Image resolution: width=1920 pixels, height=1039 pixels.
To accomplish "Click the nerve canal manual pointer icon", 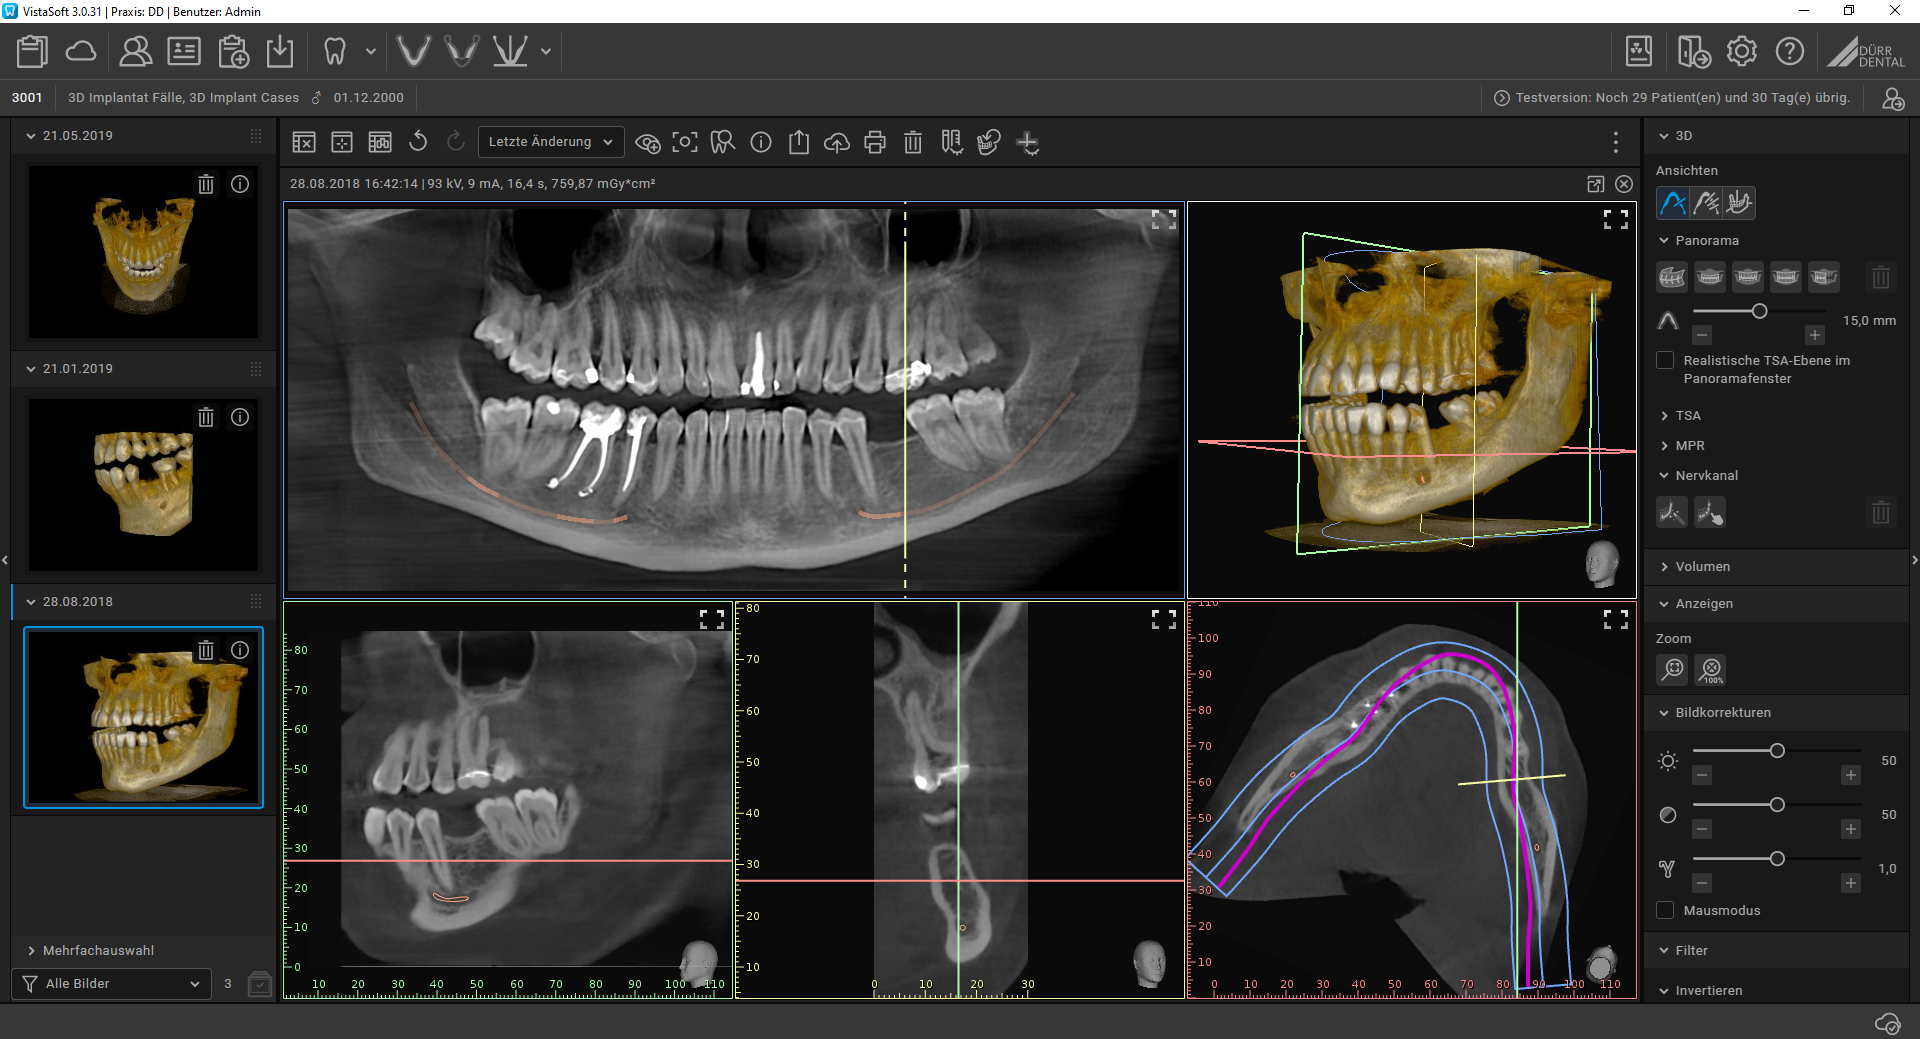I will click(1710, 513).
